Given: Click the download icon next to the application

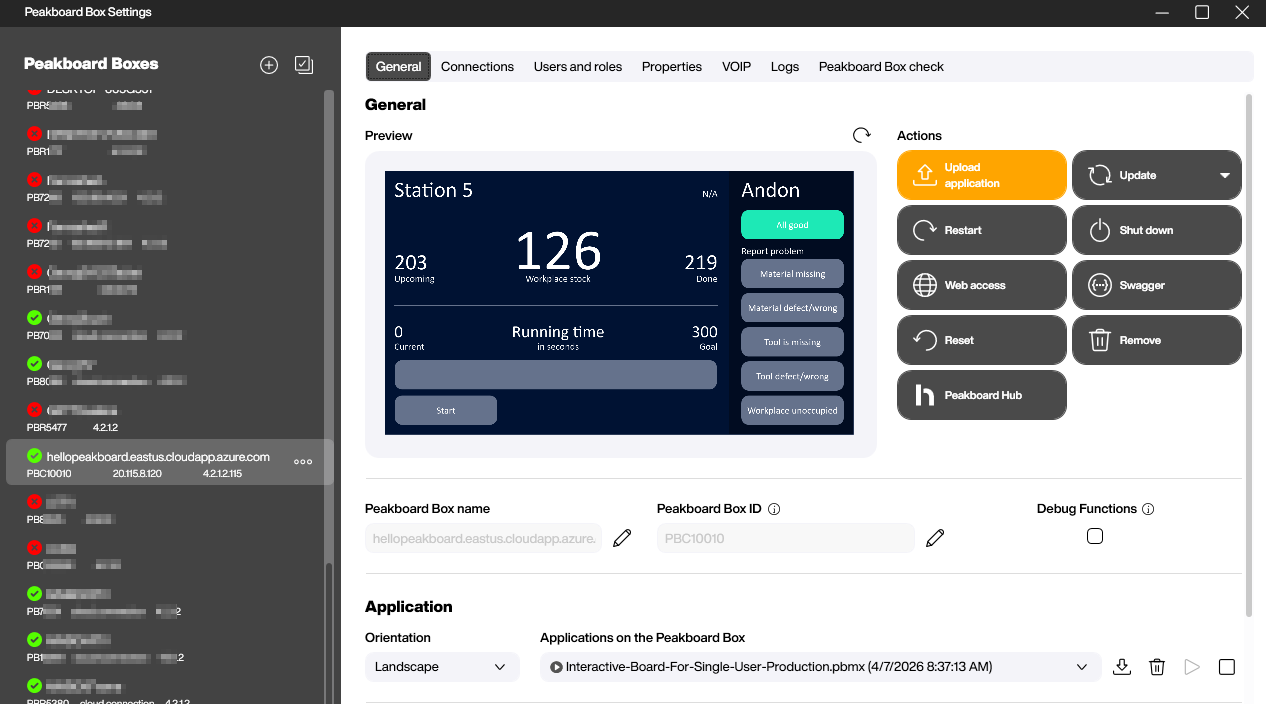Looking at the screenshot, I should (x=1122, y=666).
